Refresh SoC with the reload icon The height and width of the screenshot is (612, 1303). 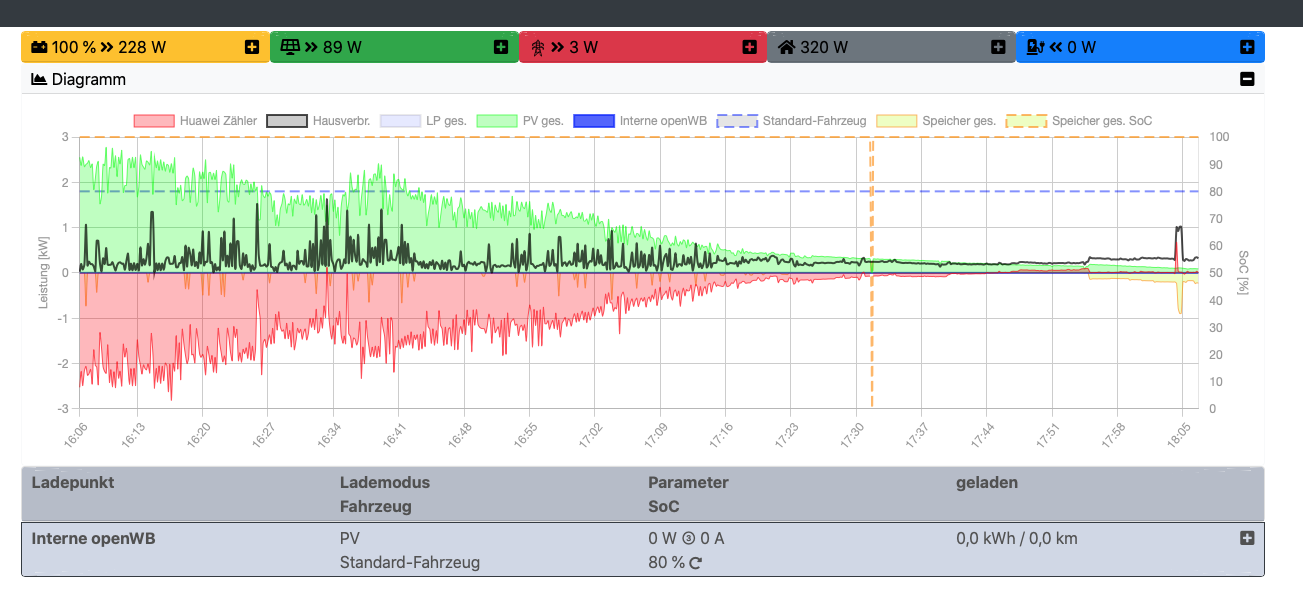point(695,563)
